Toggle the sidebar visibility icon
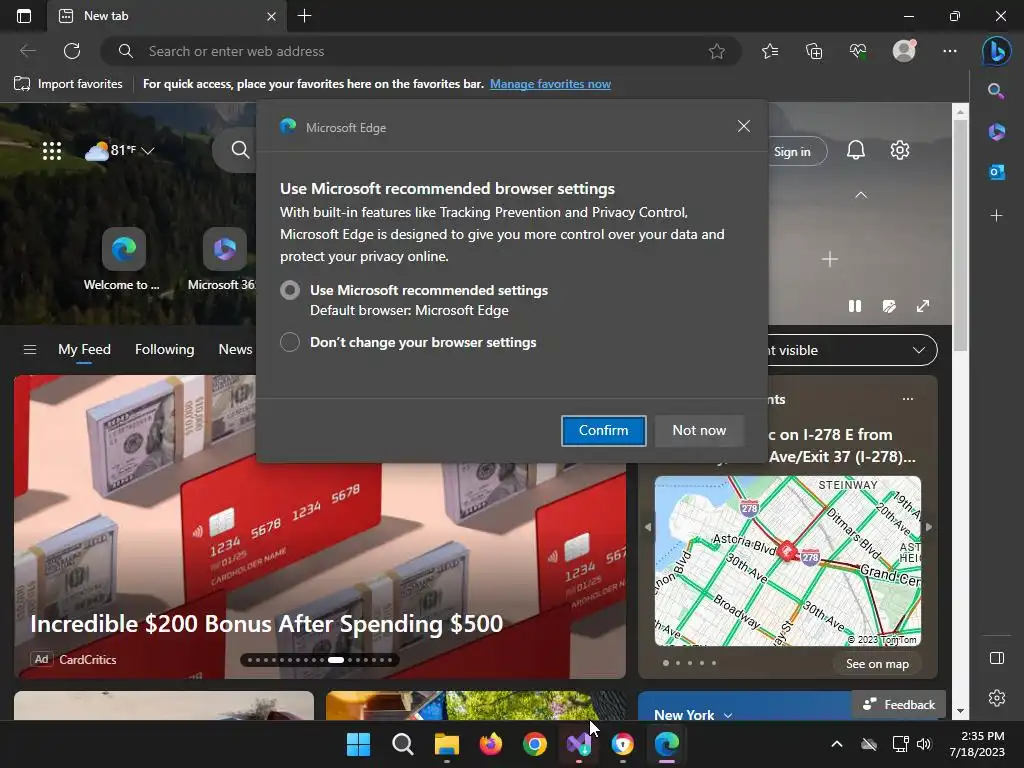The height and width of the screenshot is (768, 1024). pos(997,658)
